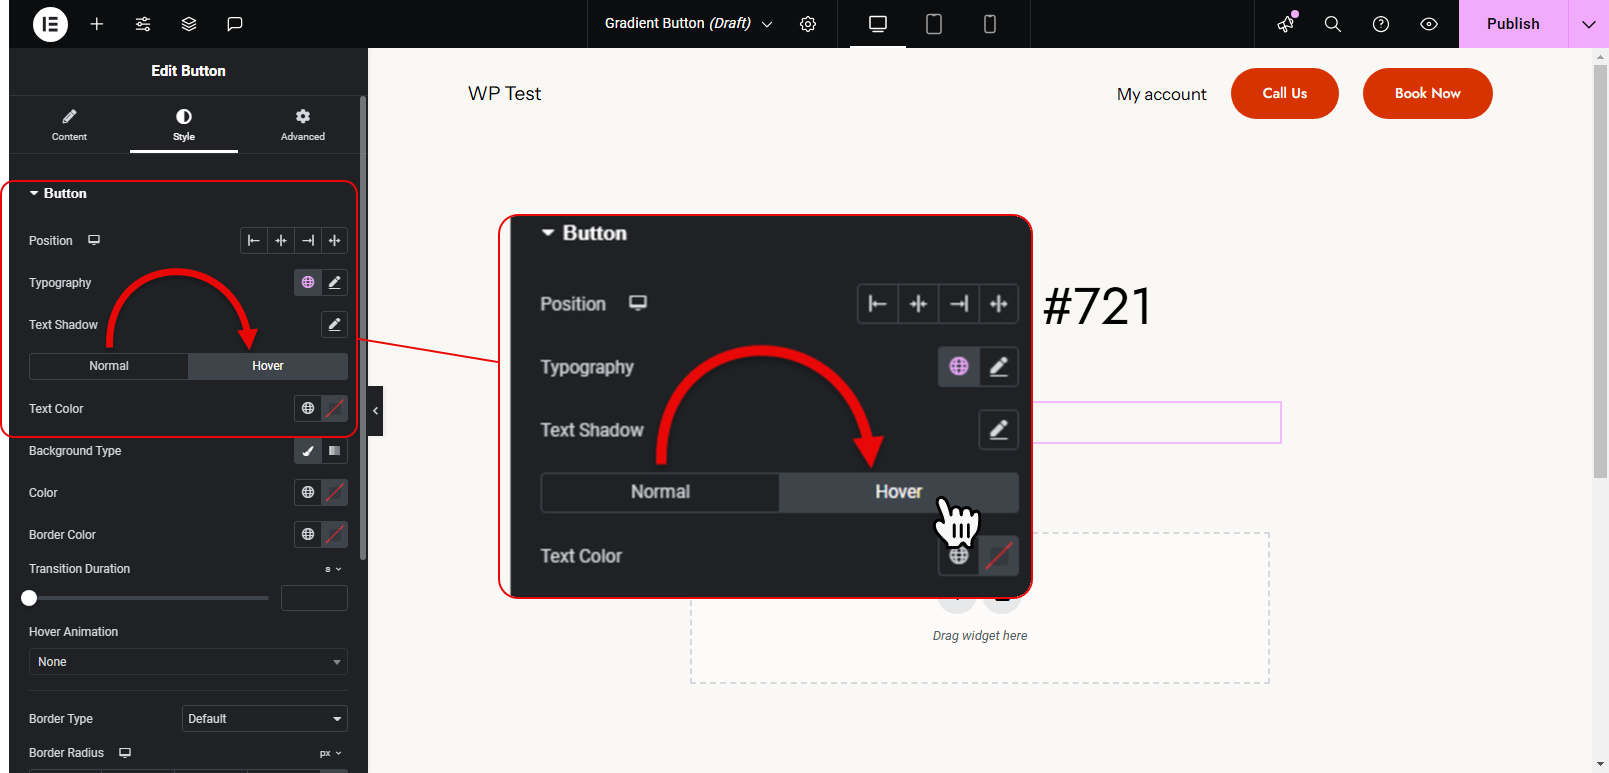
Task: Collapse the Button section
Action: pos(58,194)
